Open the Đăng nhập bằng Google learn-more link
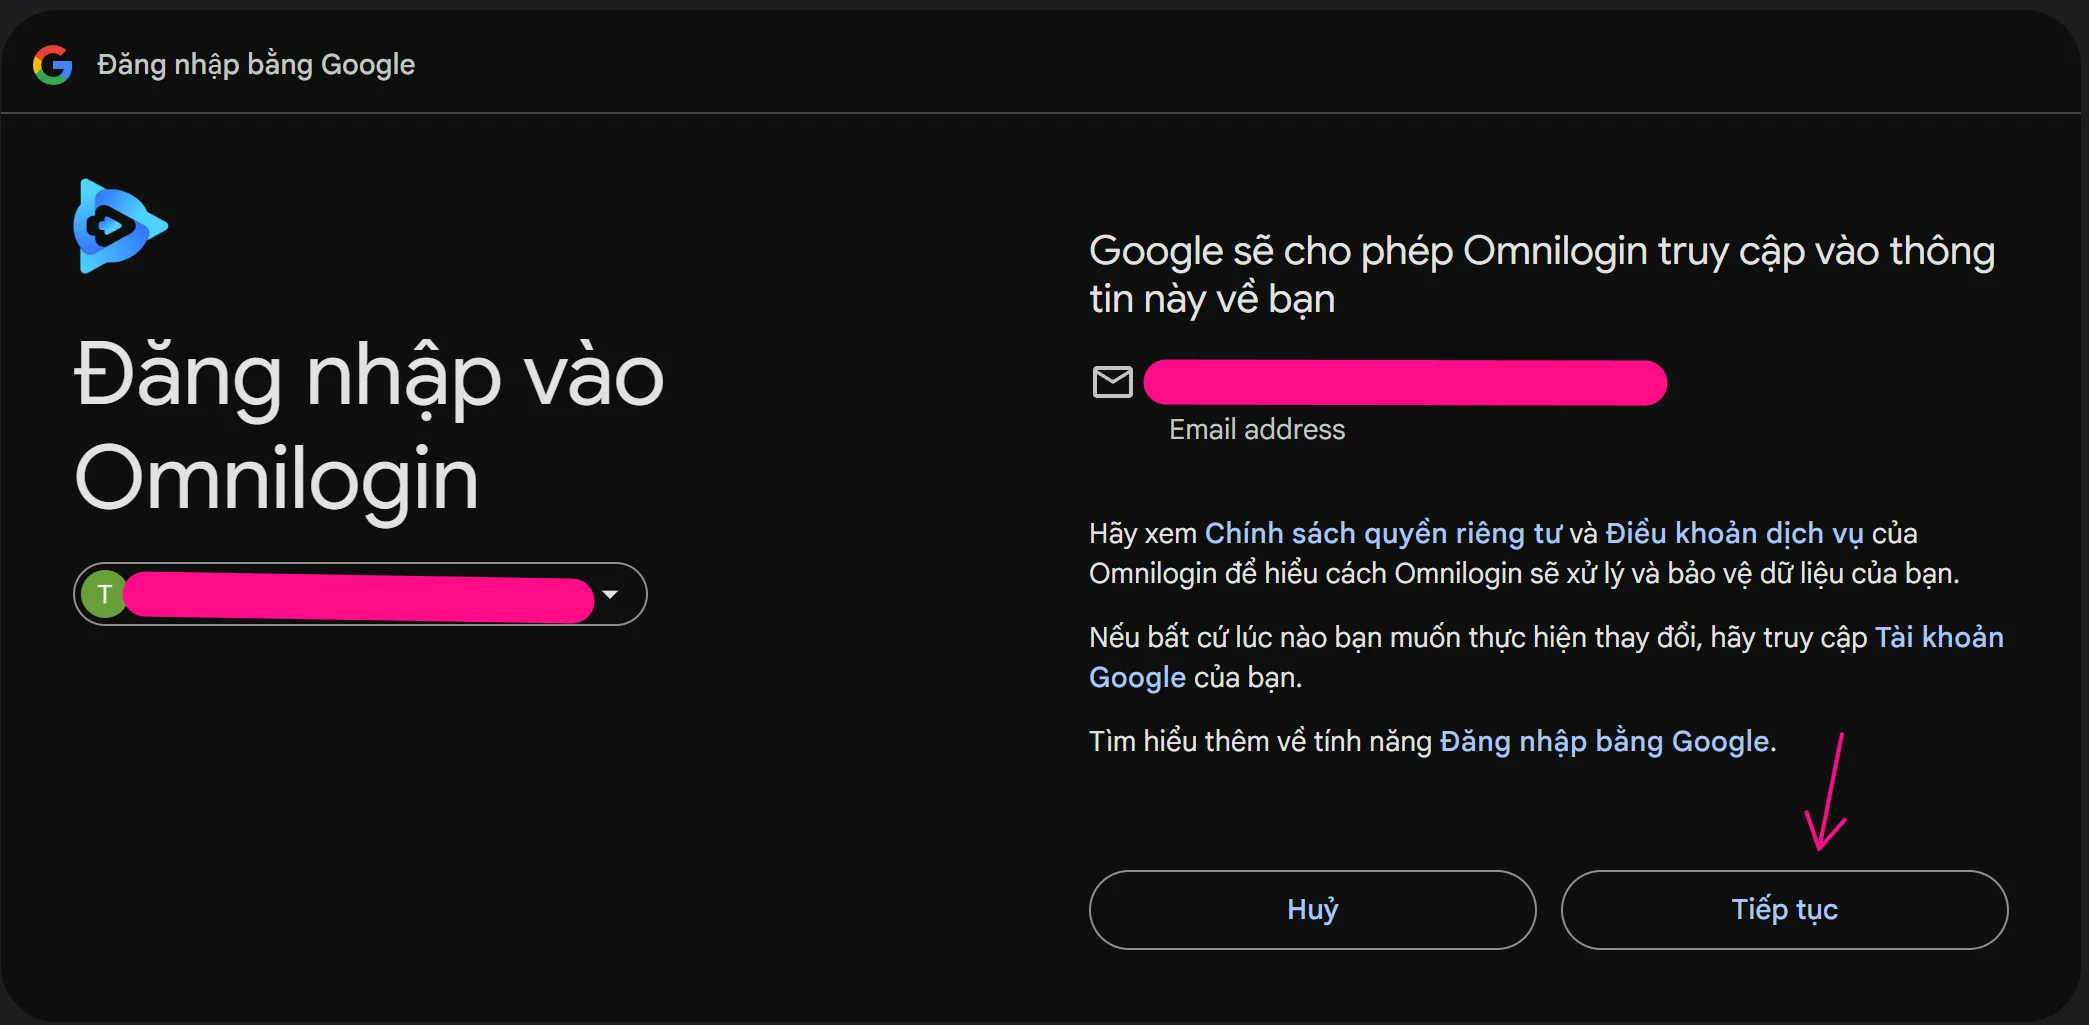The image size is (2089, 1025). 1604,742
